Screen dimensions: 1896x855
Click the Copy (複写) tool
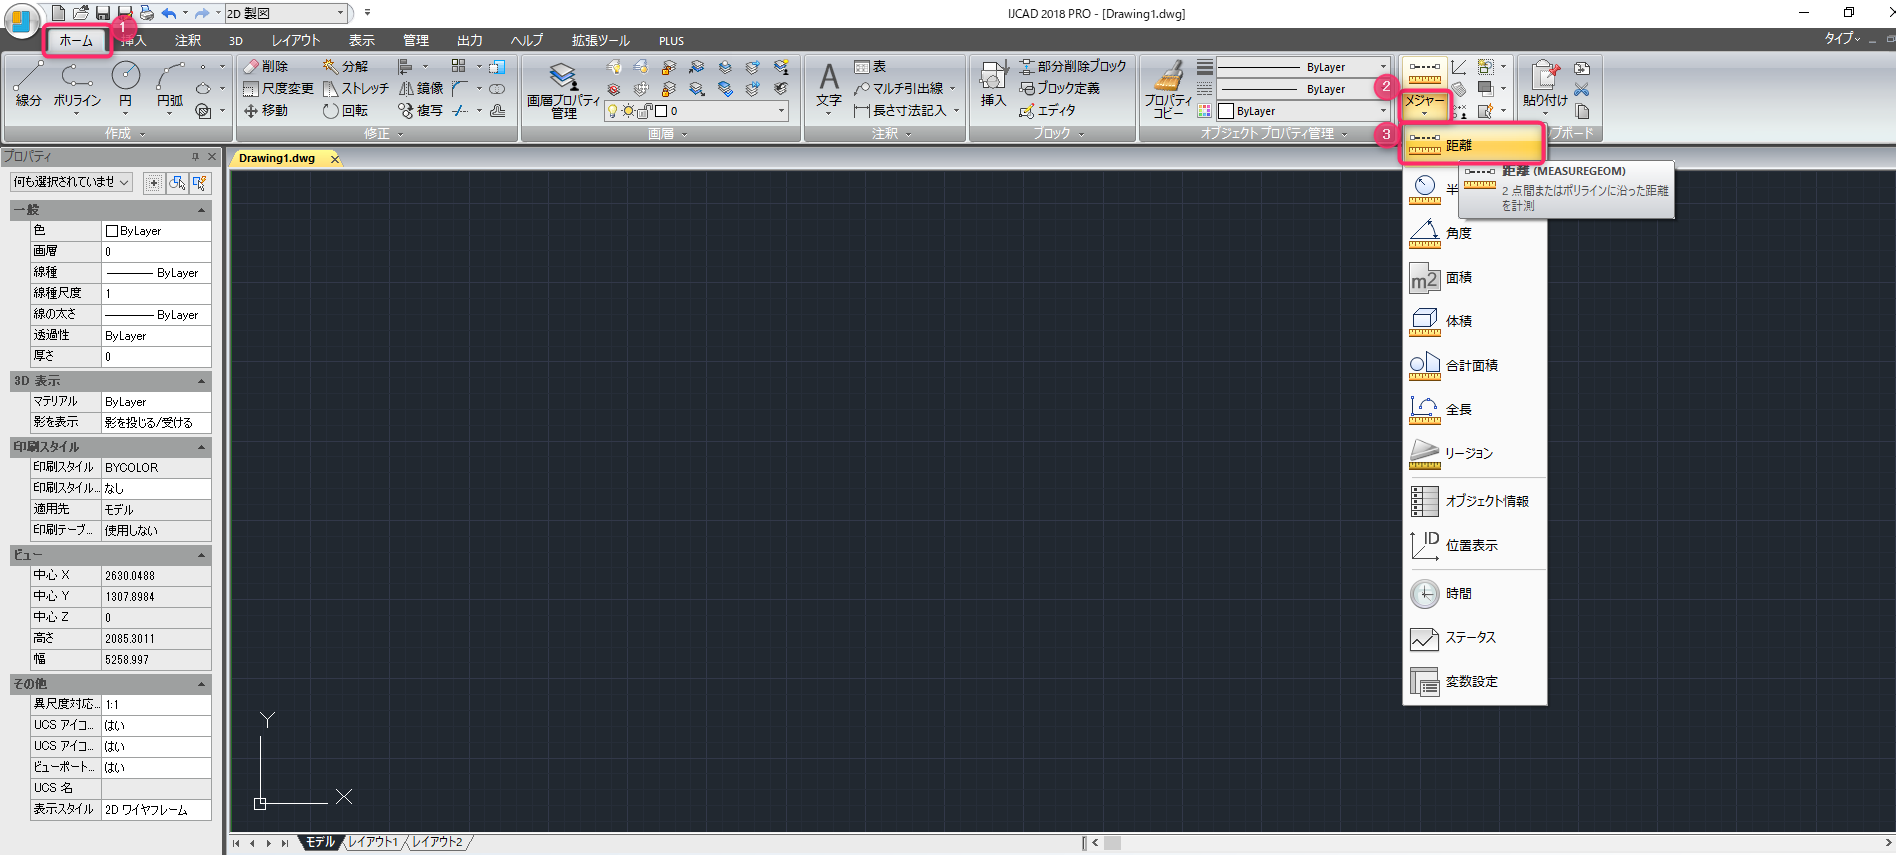pyautogui.click(x=421, y=110)
